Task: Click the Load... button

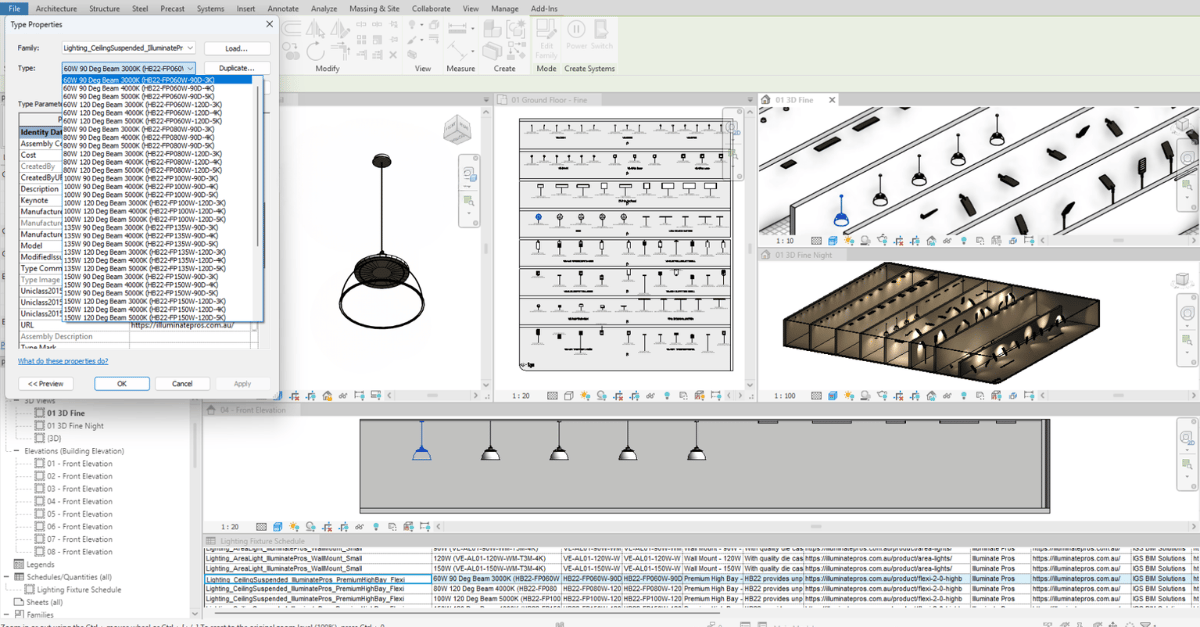Action: pyautogui.click(x=237, y=48)
